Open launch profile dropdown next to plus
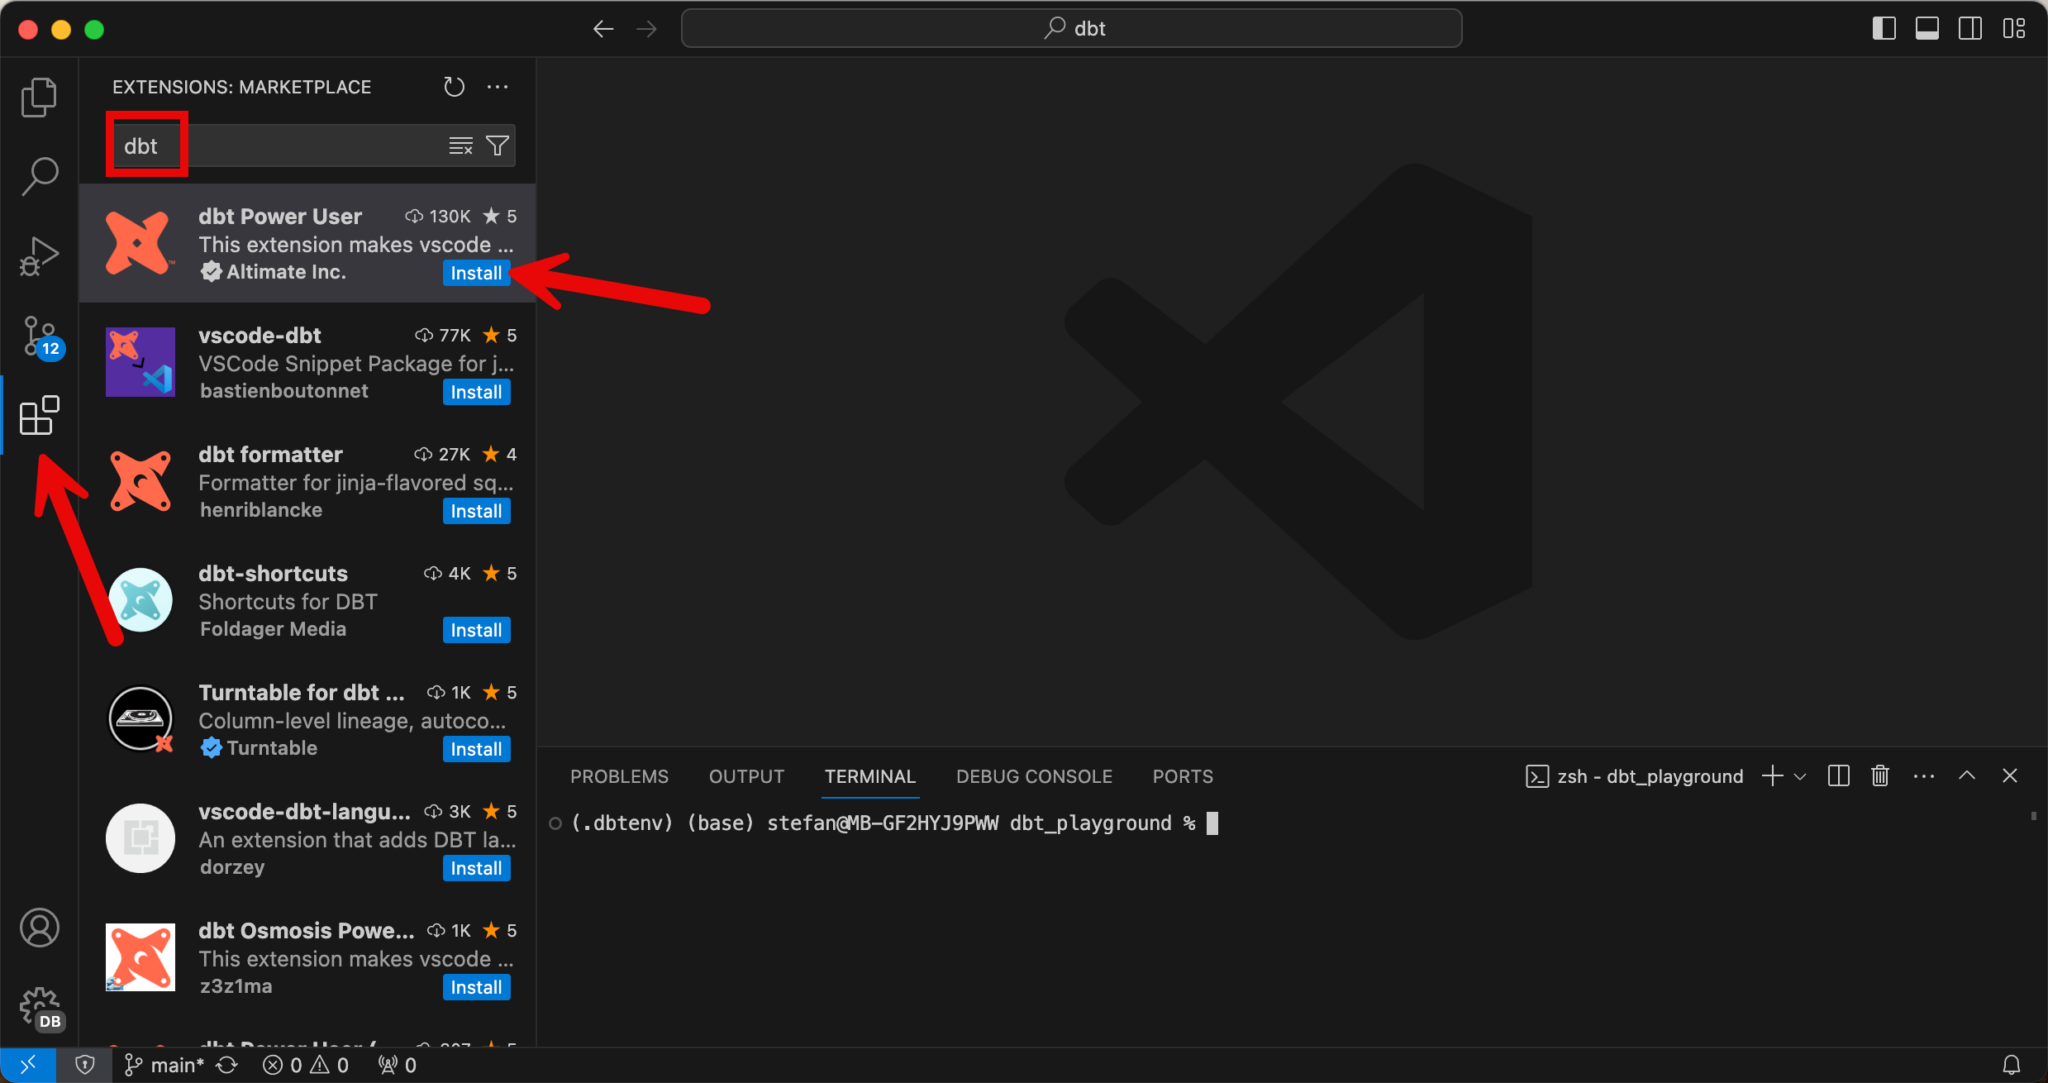Image resolution: width=2048 pixels, height=1083 pixels. pyautogui.click(x=1801, y=777)
